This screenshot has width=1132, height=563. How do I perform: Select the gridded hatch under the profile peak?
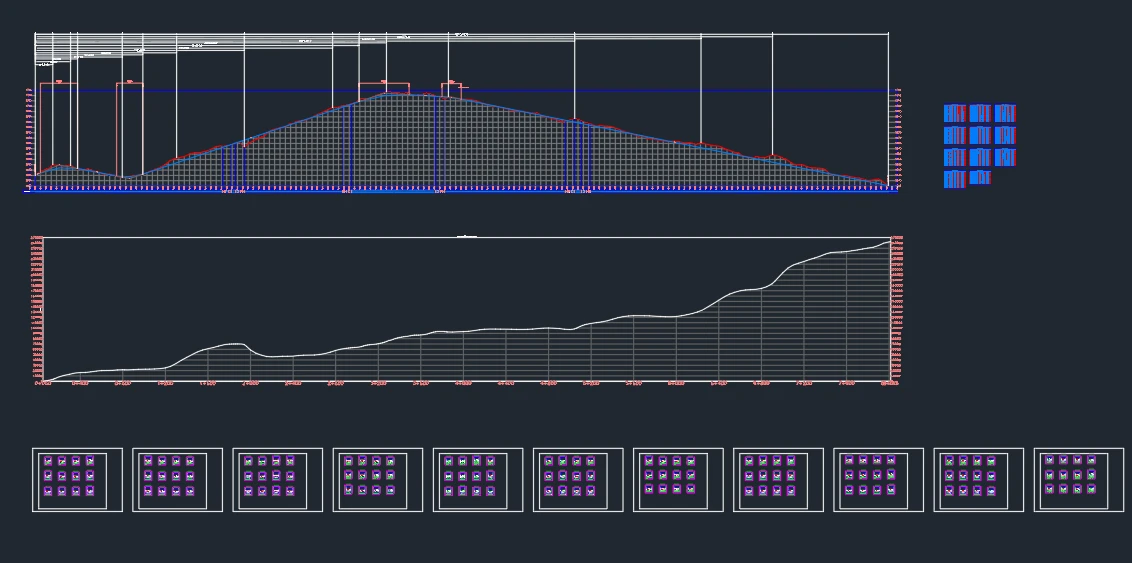pos(400,140)
